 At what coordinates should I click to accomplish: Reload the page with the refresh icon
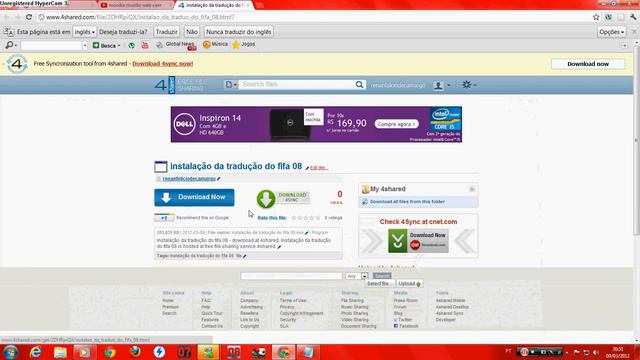(29, 17)
